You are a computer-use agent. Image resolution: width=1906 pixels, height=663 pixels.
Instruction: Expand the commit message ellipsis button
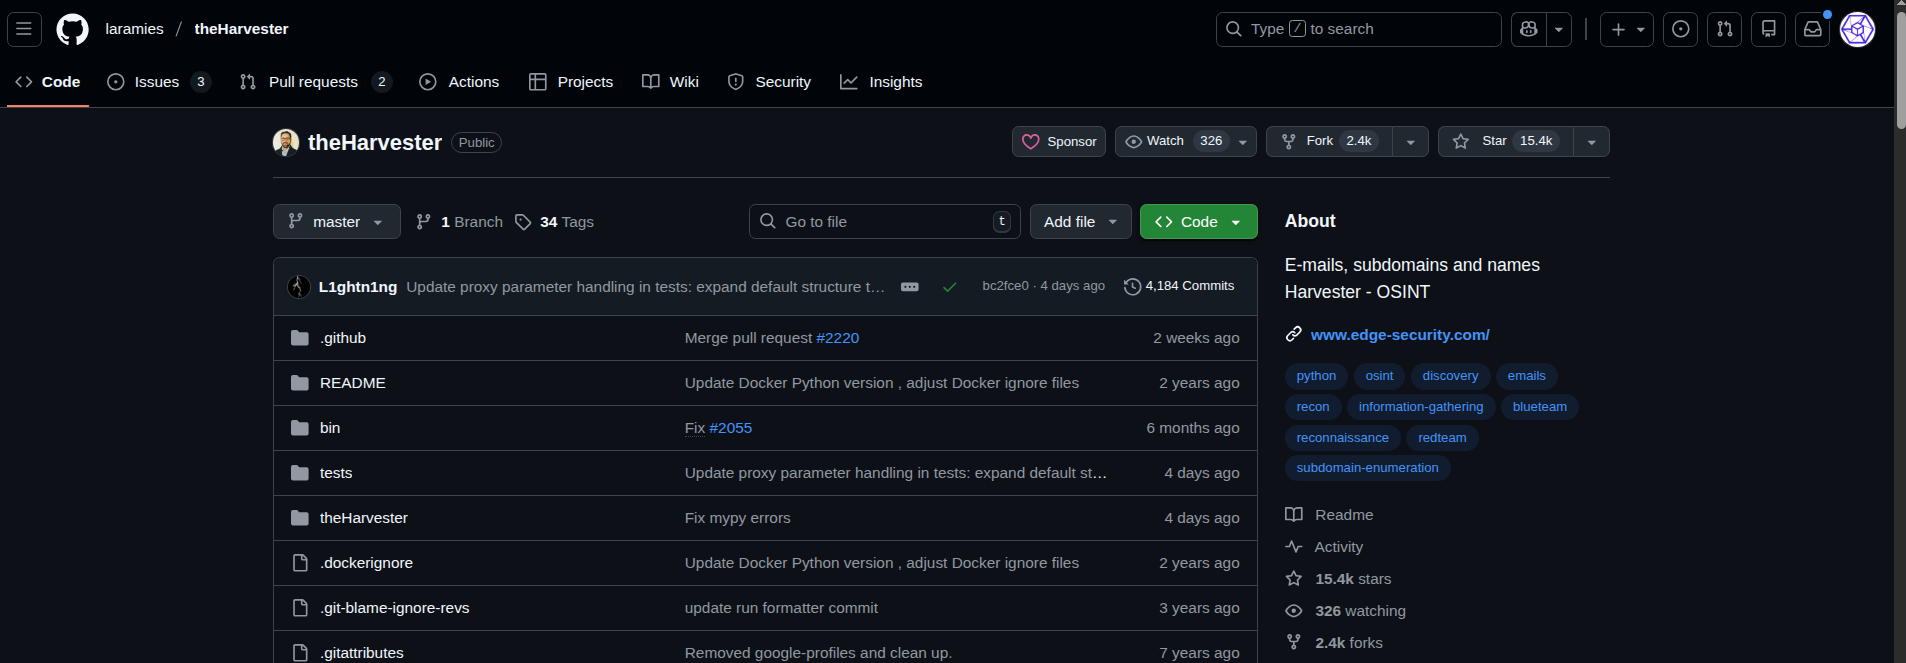[909, 287]
